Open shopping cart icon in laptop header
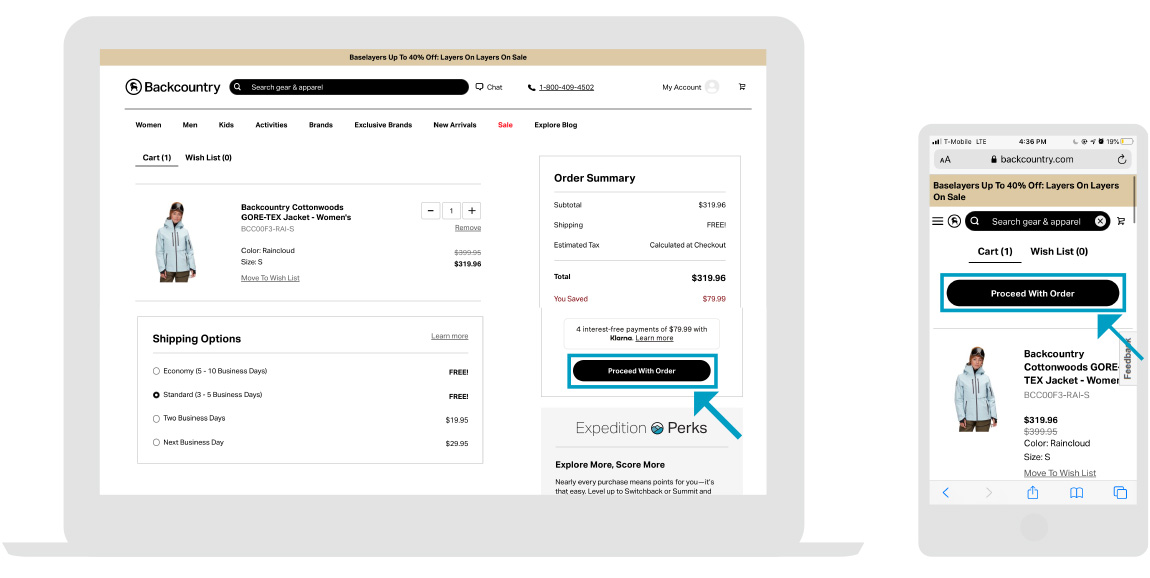 742,87
